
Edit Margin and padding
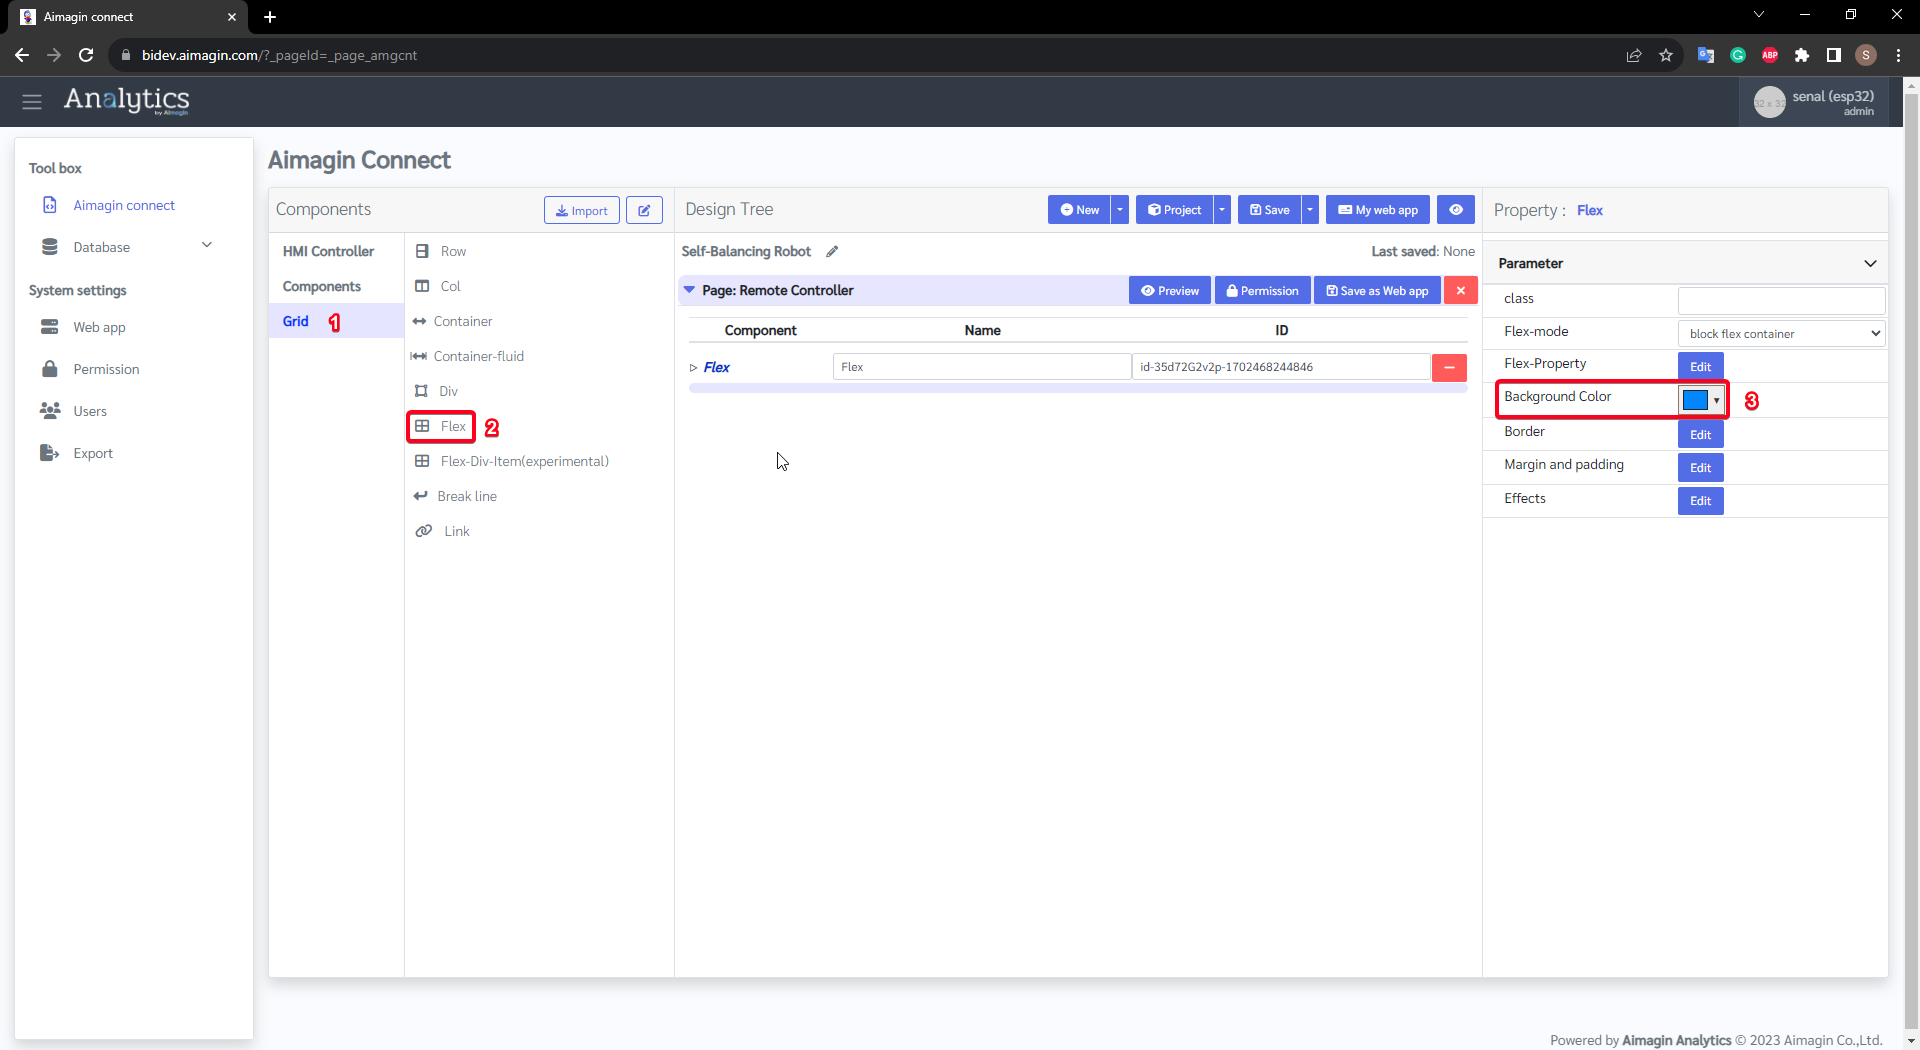pyautogui.click(x=1700, y=467)
